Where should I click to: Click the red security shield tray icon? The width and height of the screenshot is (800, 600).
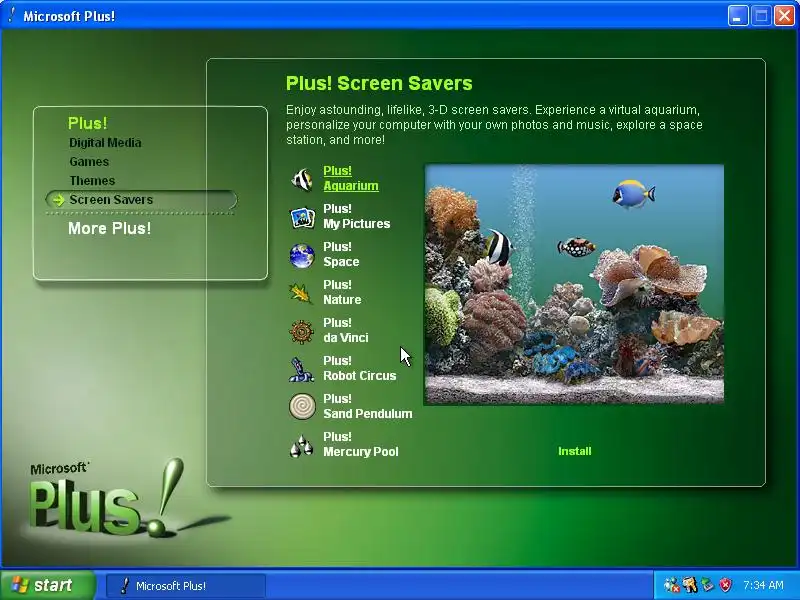click(x=726, y=585)
